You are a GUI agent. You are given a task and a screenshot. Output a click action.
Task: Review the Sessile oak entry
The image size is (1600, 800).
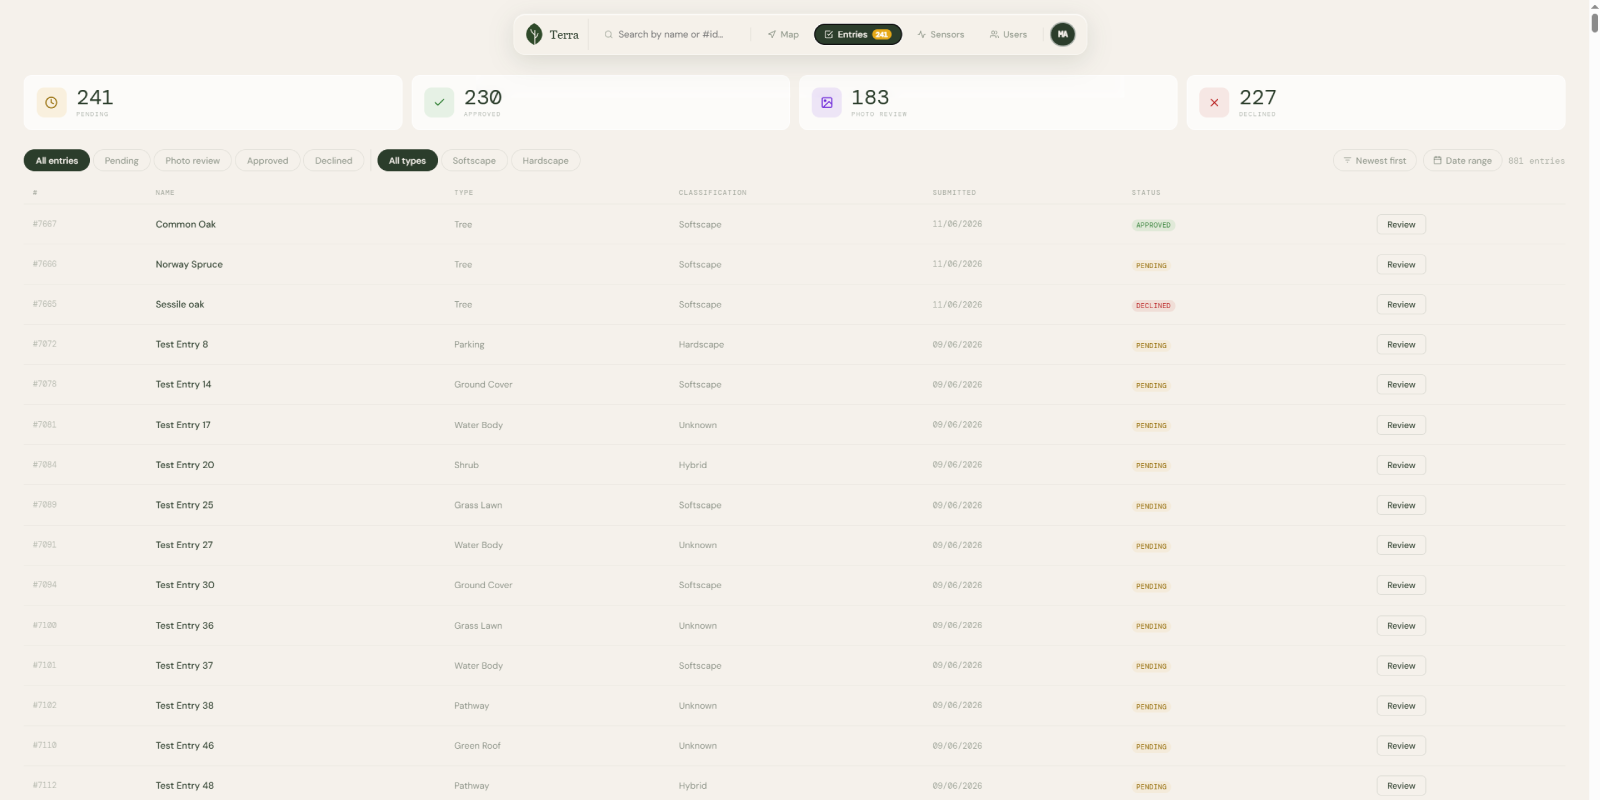click(x=1401, y=304)
